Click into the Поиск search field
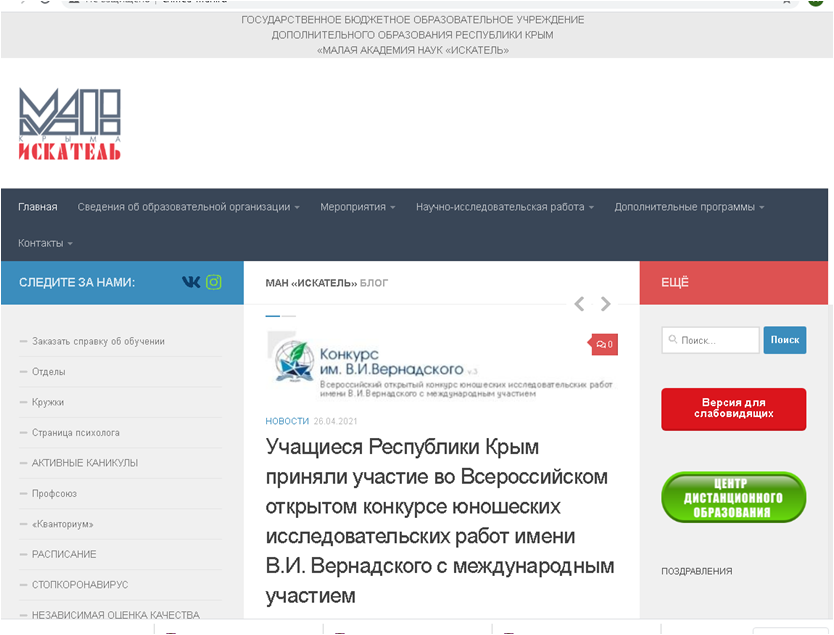Viewport: 834px width, 635px height. click(711, 340)
